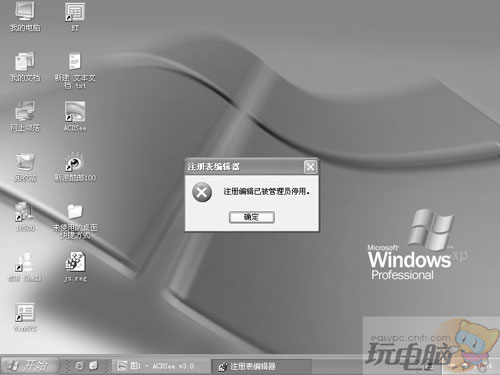Open the 我的电脑 desktop icon
Screen dimensions: 500x375
25,17
